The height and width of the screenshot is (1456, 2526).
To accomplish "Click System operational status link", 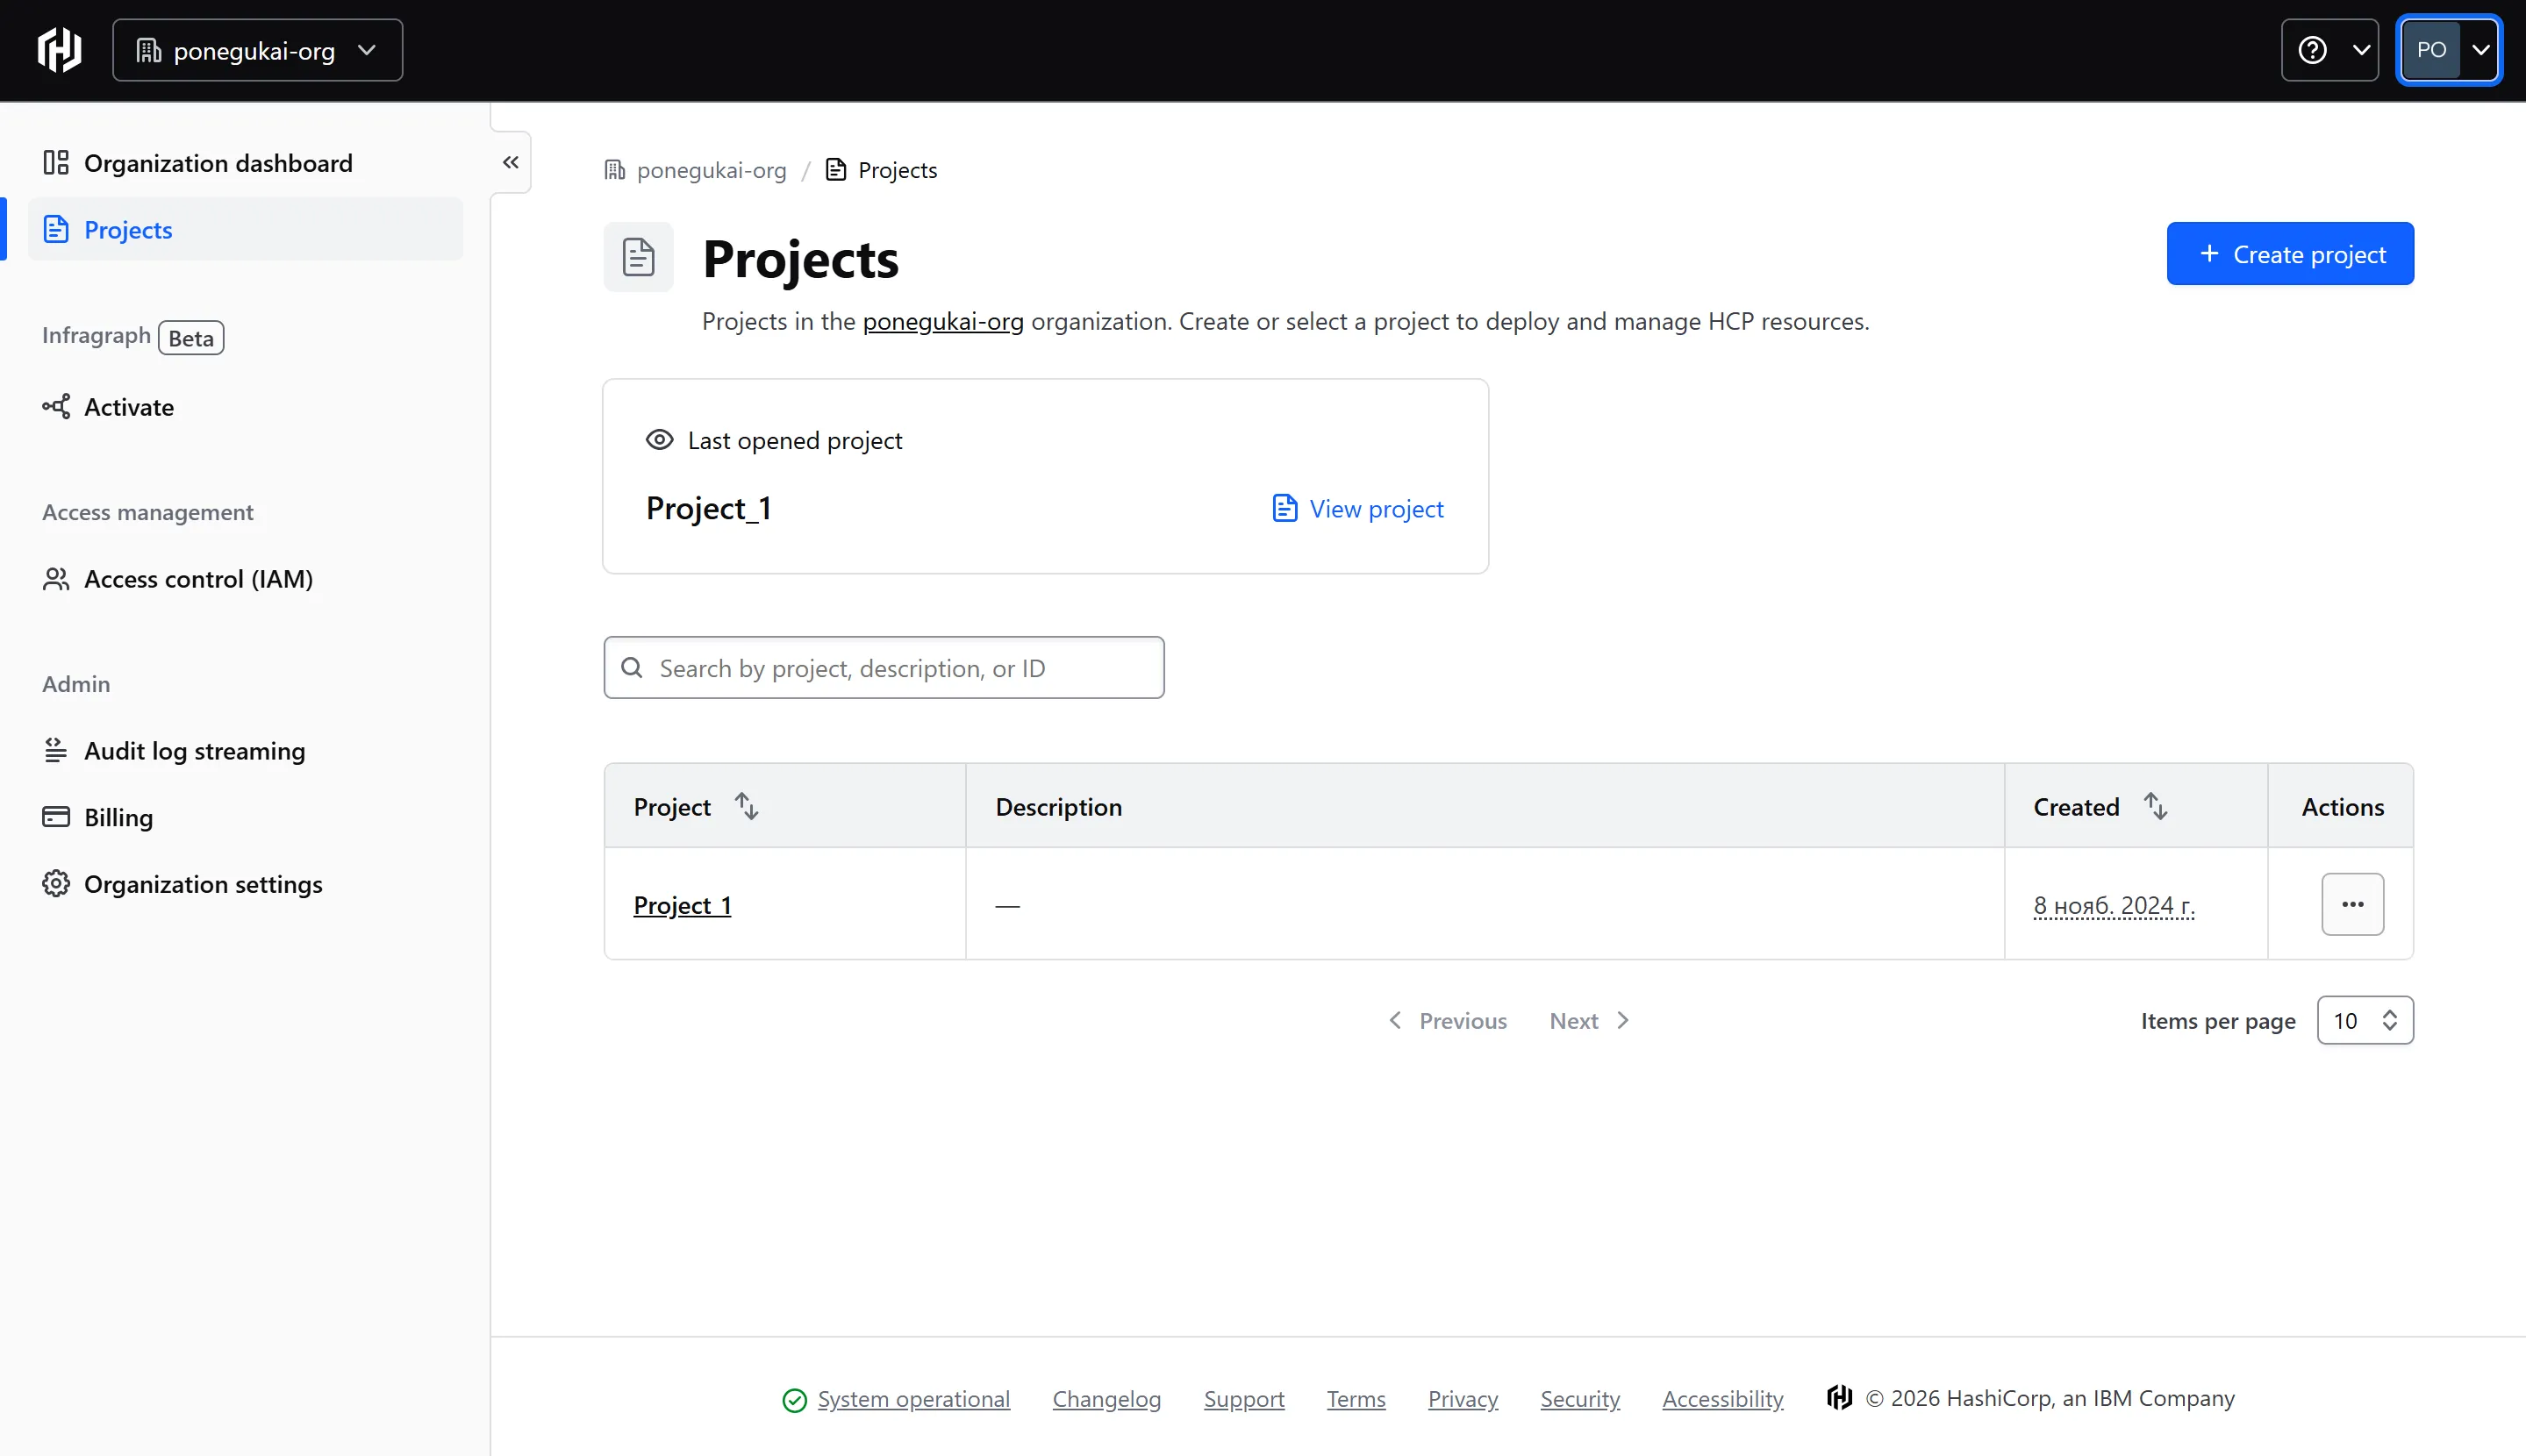I will click(913, 1399).
